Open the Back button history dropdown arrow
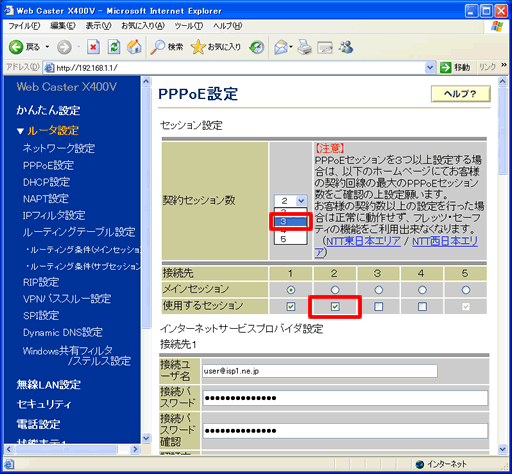This screenshot has height=474, width=512. (47, 47)
